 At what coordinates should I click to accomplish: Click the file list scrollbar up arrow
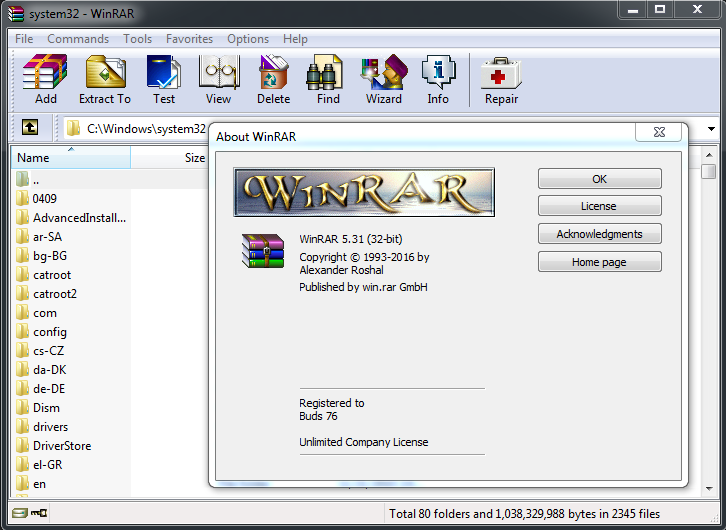709,155
